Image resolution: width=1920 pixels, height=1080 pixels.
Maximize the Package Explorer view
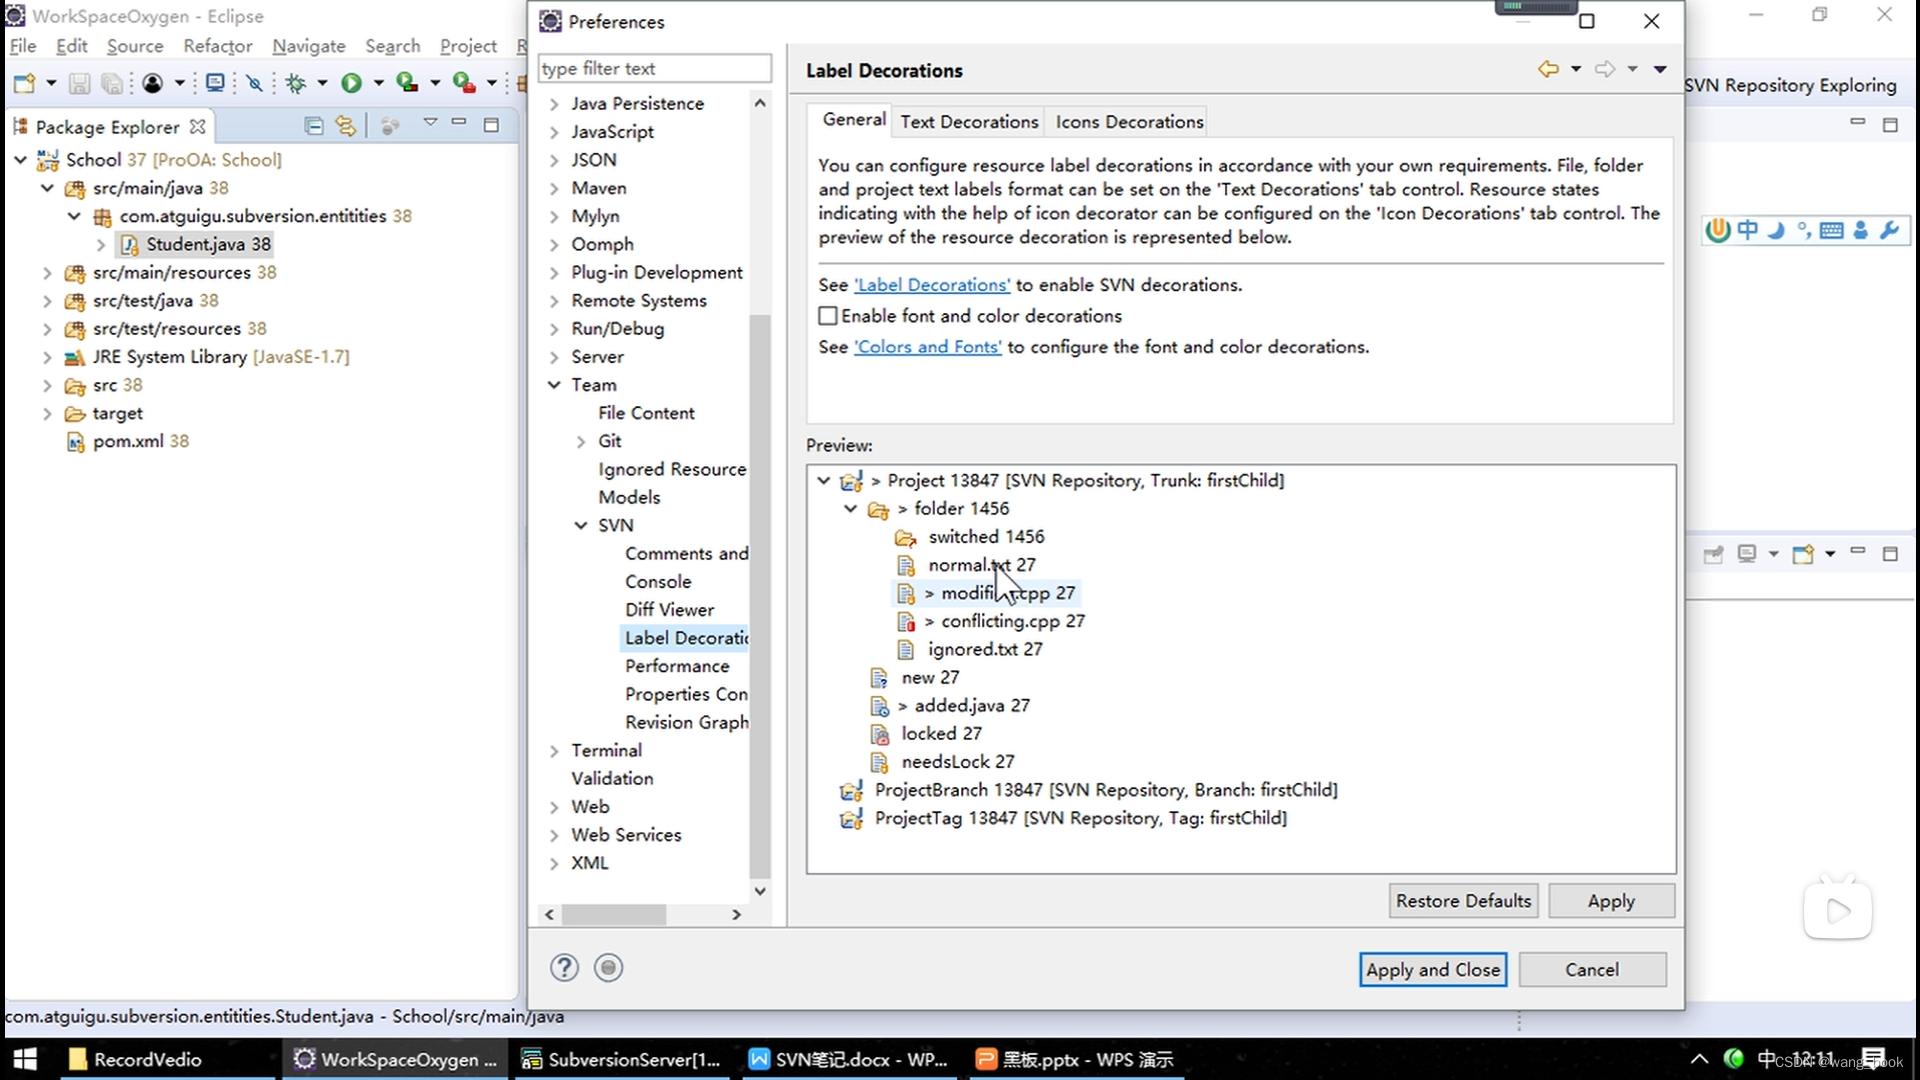point(491,125)
